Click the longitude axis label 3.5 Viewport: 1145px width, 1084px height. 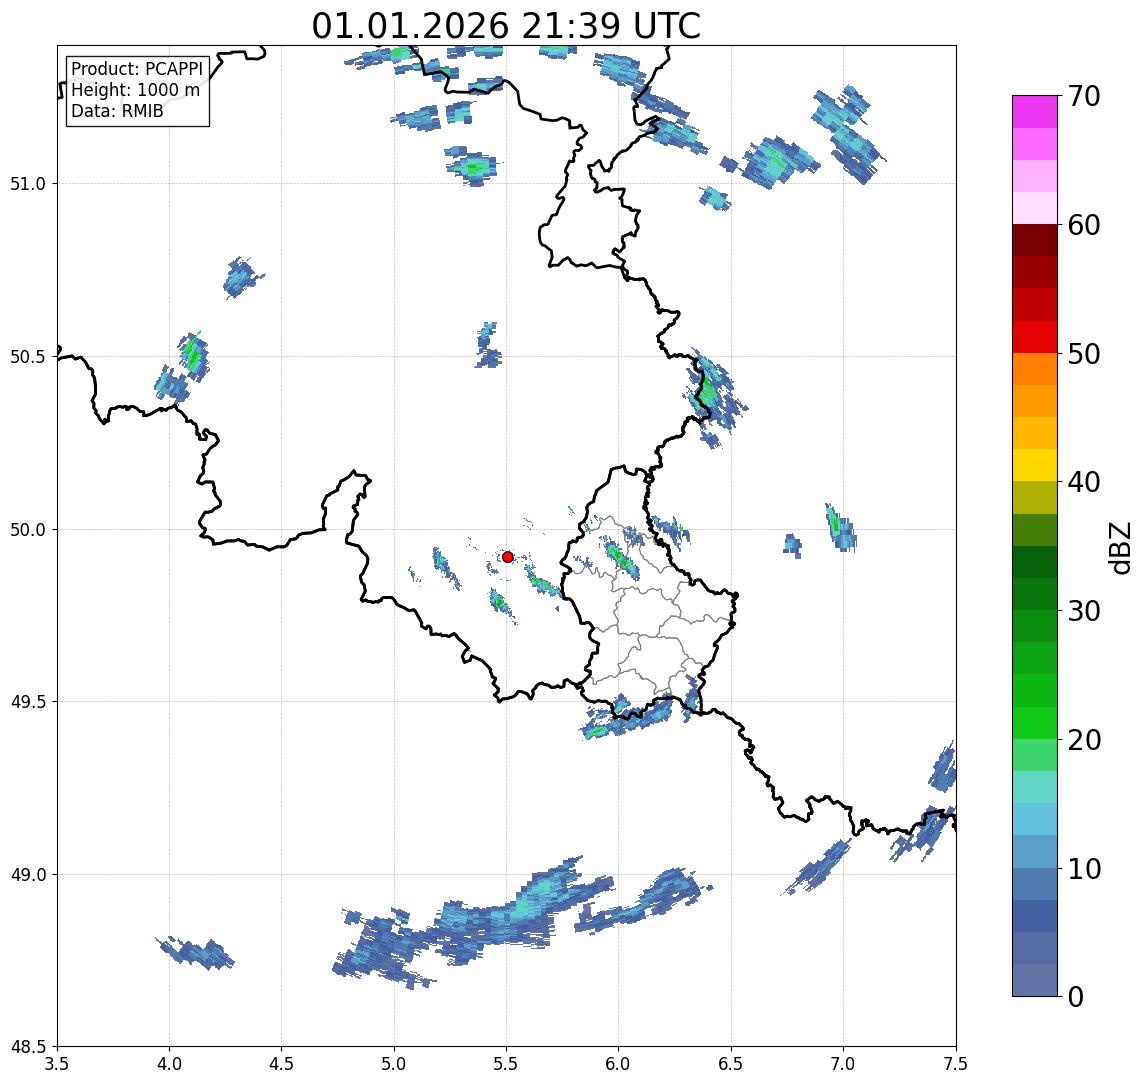[57, 1064]
